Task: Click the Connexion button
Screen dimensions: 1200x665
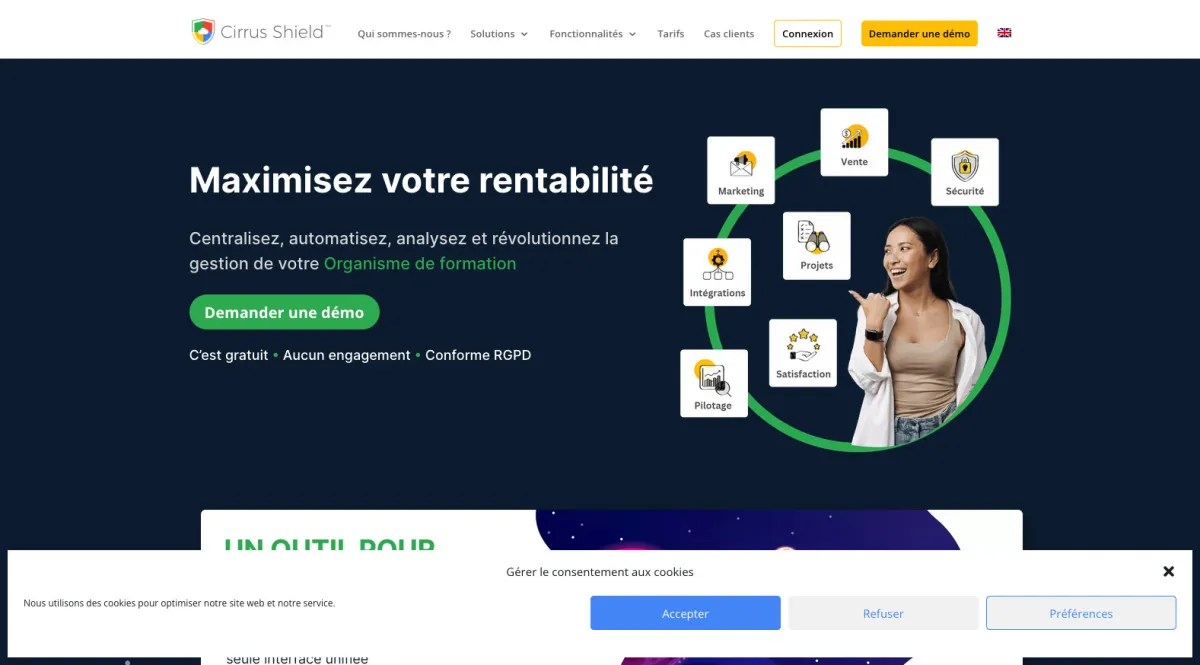Action: point(808,33)
